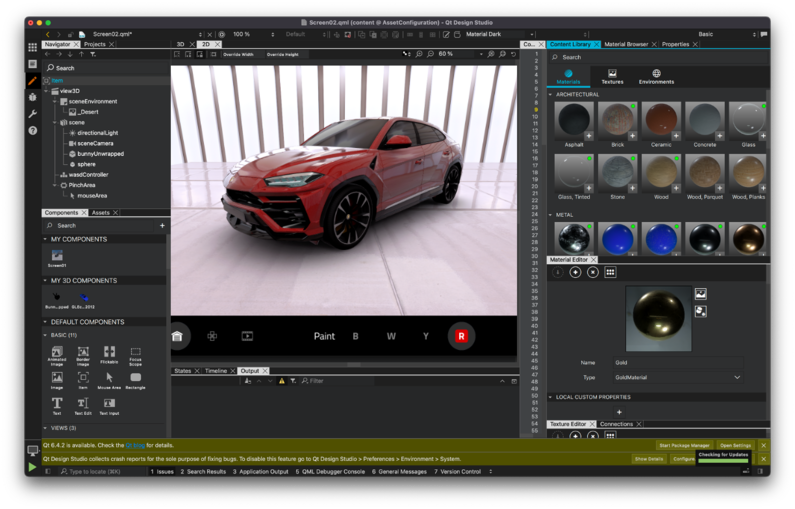Click the delete material X circle icon
795x509 pixels.
[593, 273]
